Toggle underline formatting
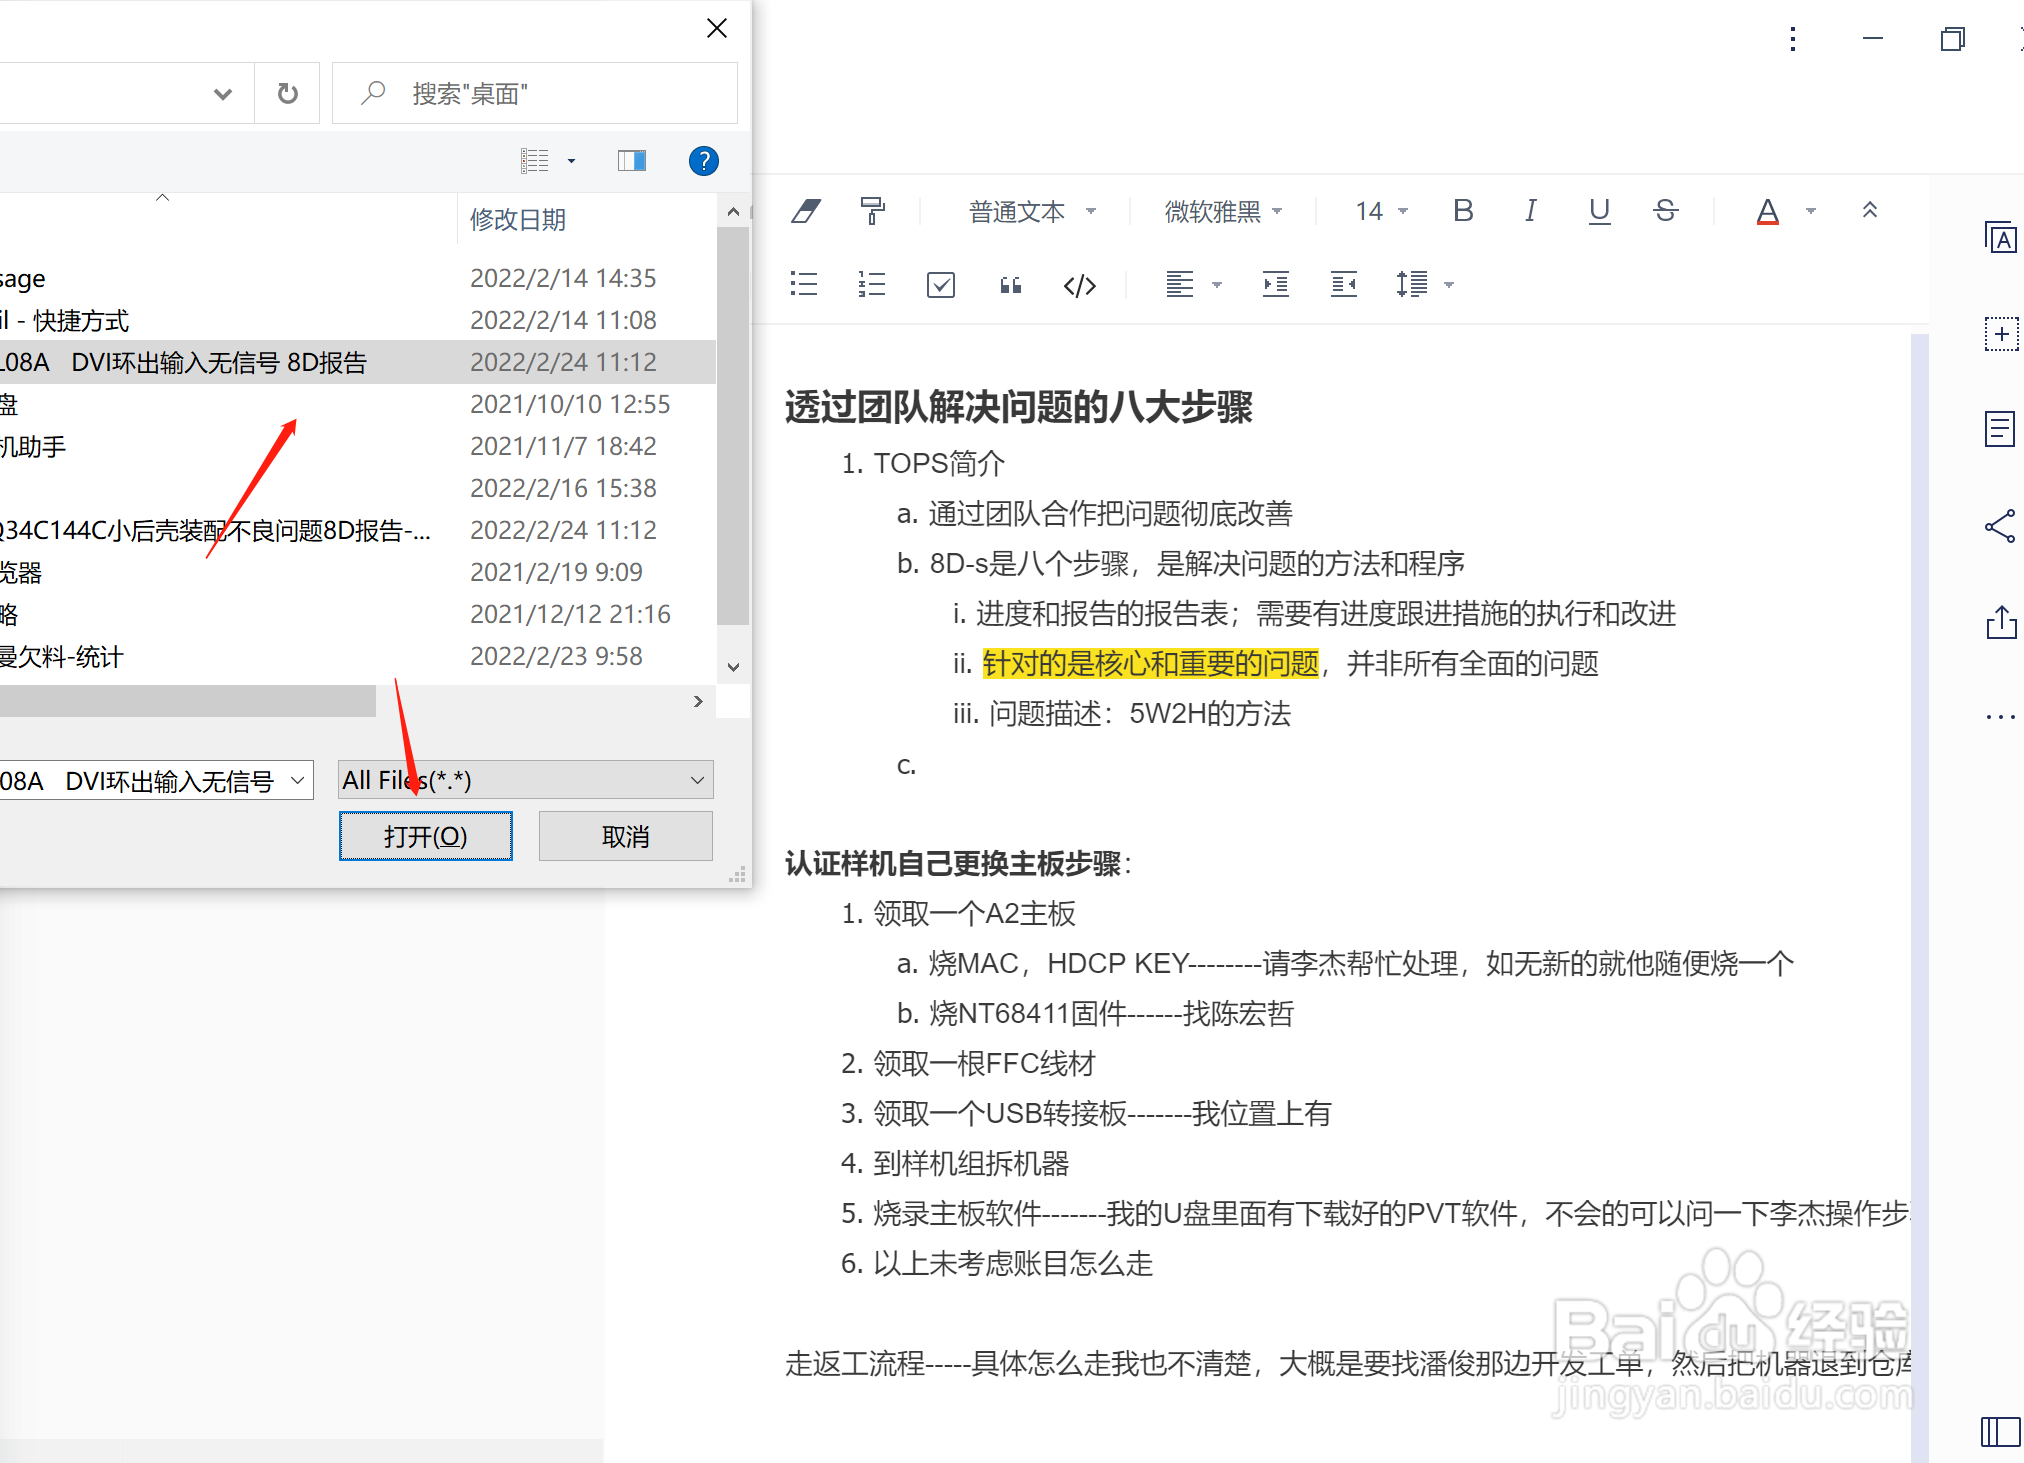Image resolution: width=2024 pixels, height=1463 pixels. point(1599,211)
